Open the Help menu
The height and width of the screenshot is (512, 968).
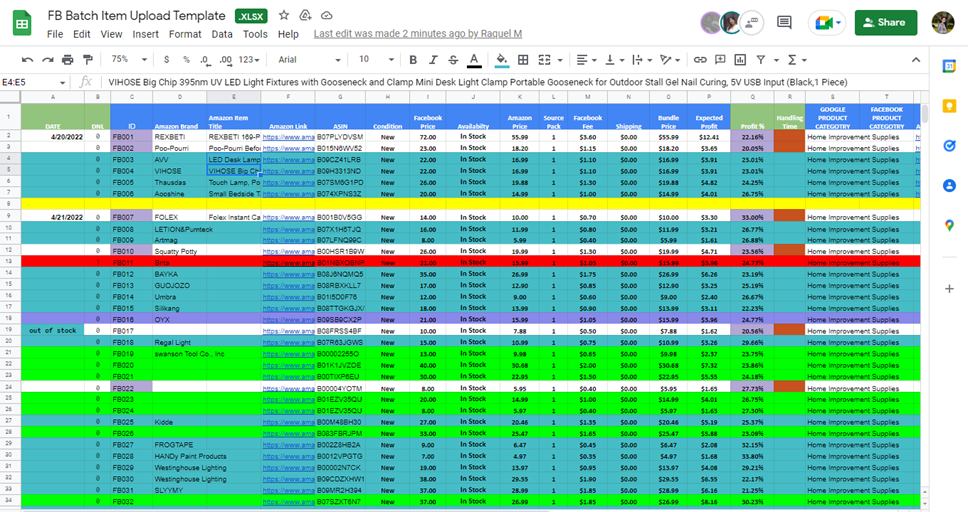tap(288, 34)
